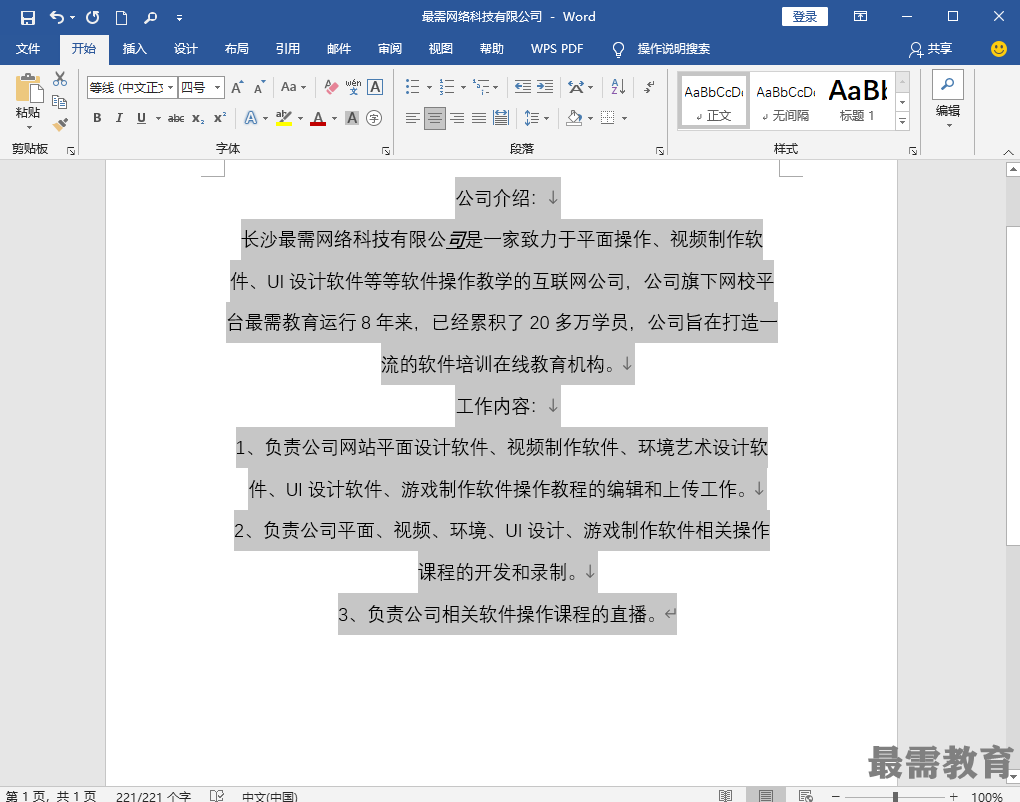The image size is (1020, 802).
Task: Insert an enclosed character
Action: (374, 118)
